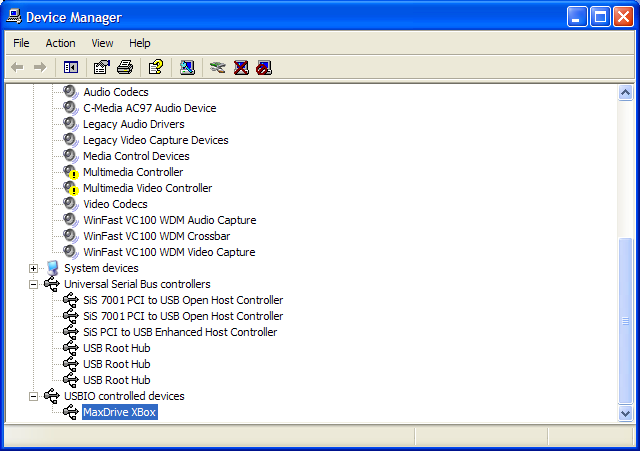The height and width of the screenshot is (451, 640).
Task: Select SiS PCI to USB Enhanced Host Controller
Action: 180,332
